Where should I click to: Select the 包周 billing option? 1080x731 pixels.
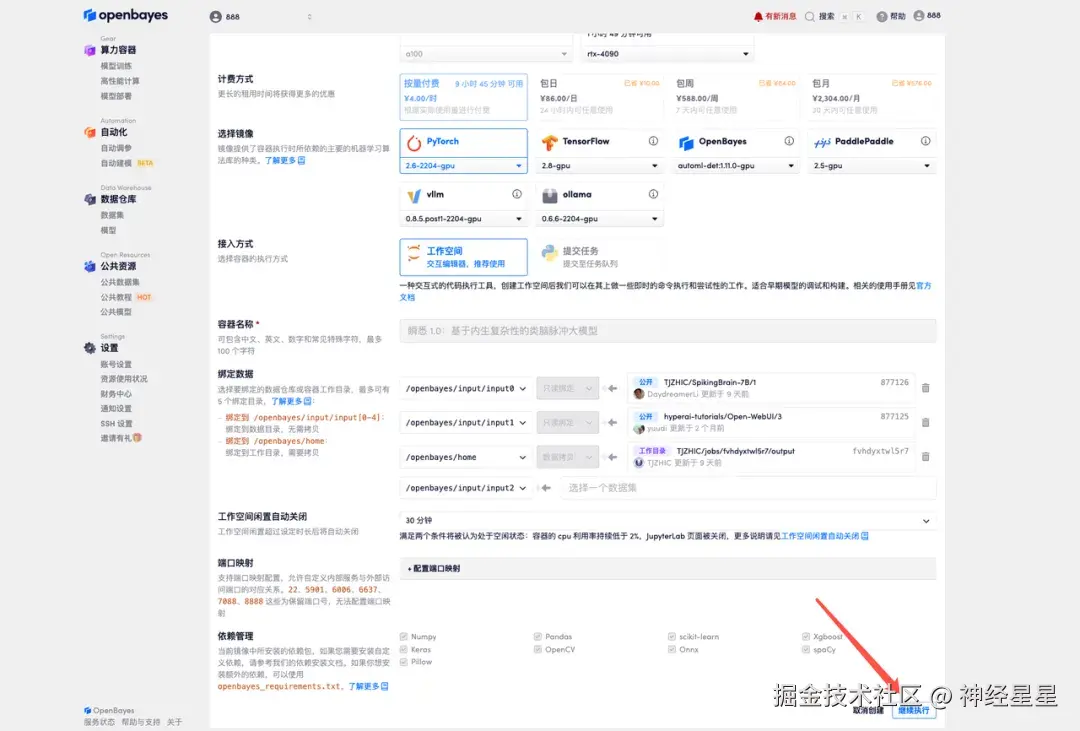[x=735, y=97]
